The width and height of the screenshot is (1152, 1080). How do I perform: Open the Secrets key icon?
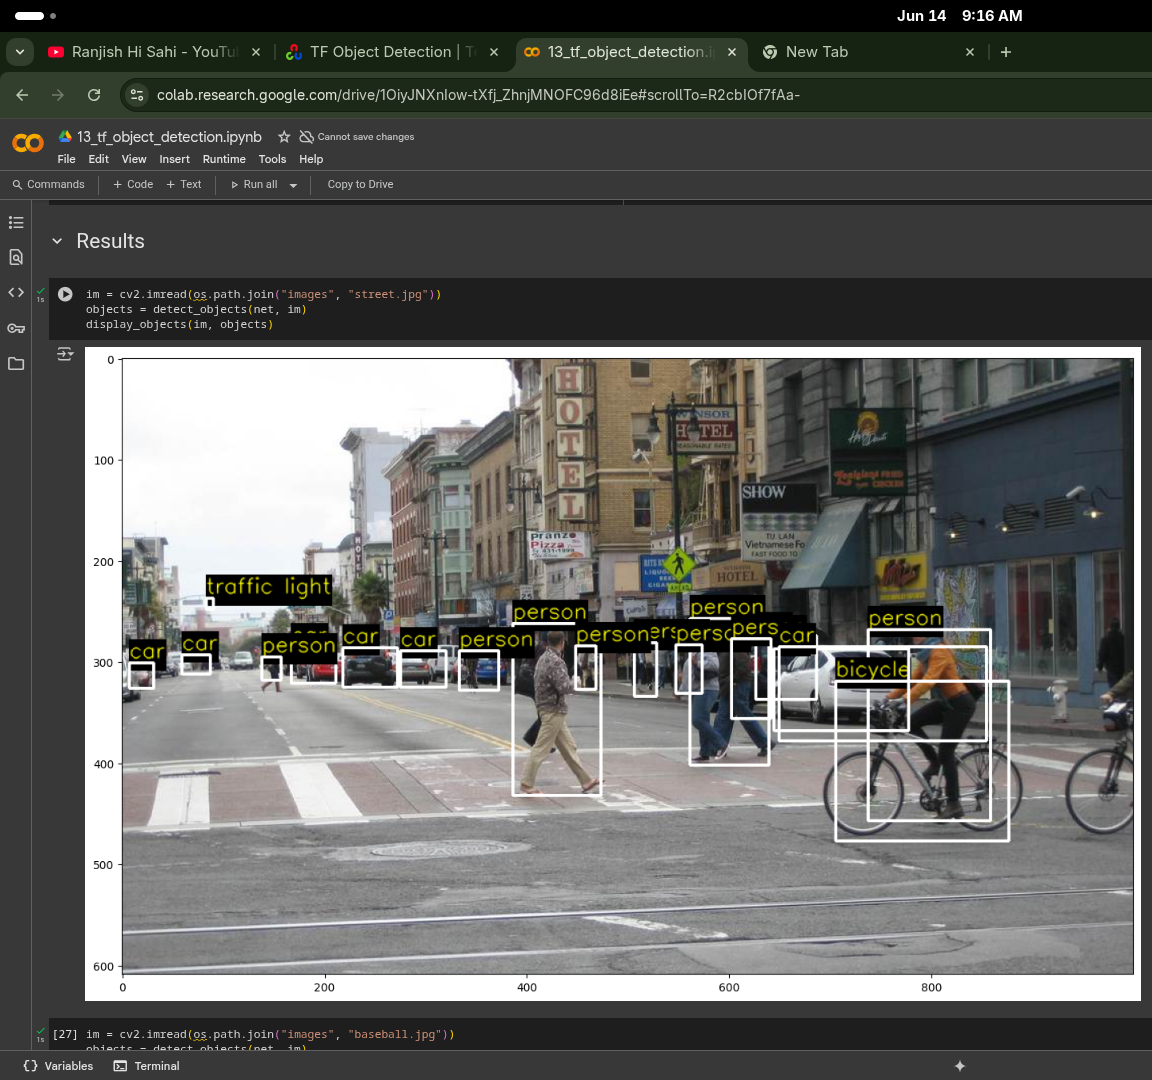16,328
